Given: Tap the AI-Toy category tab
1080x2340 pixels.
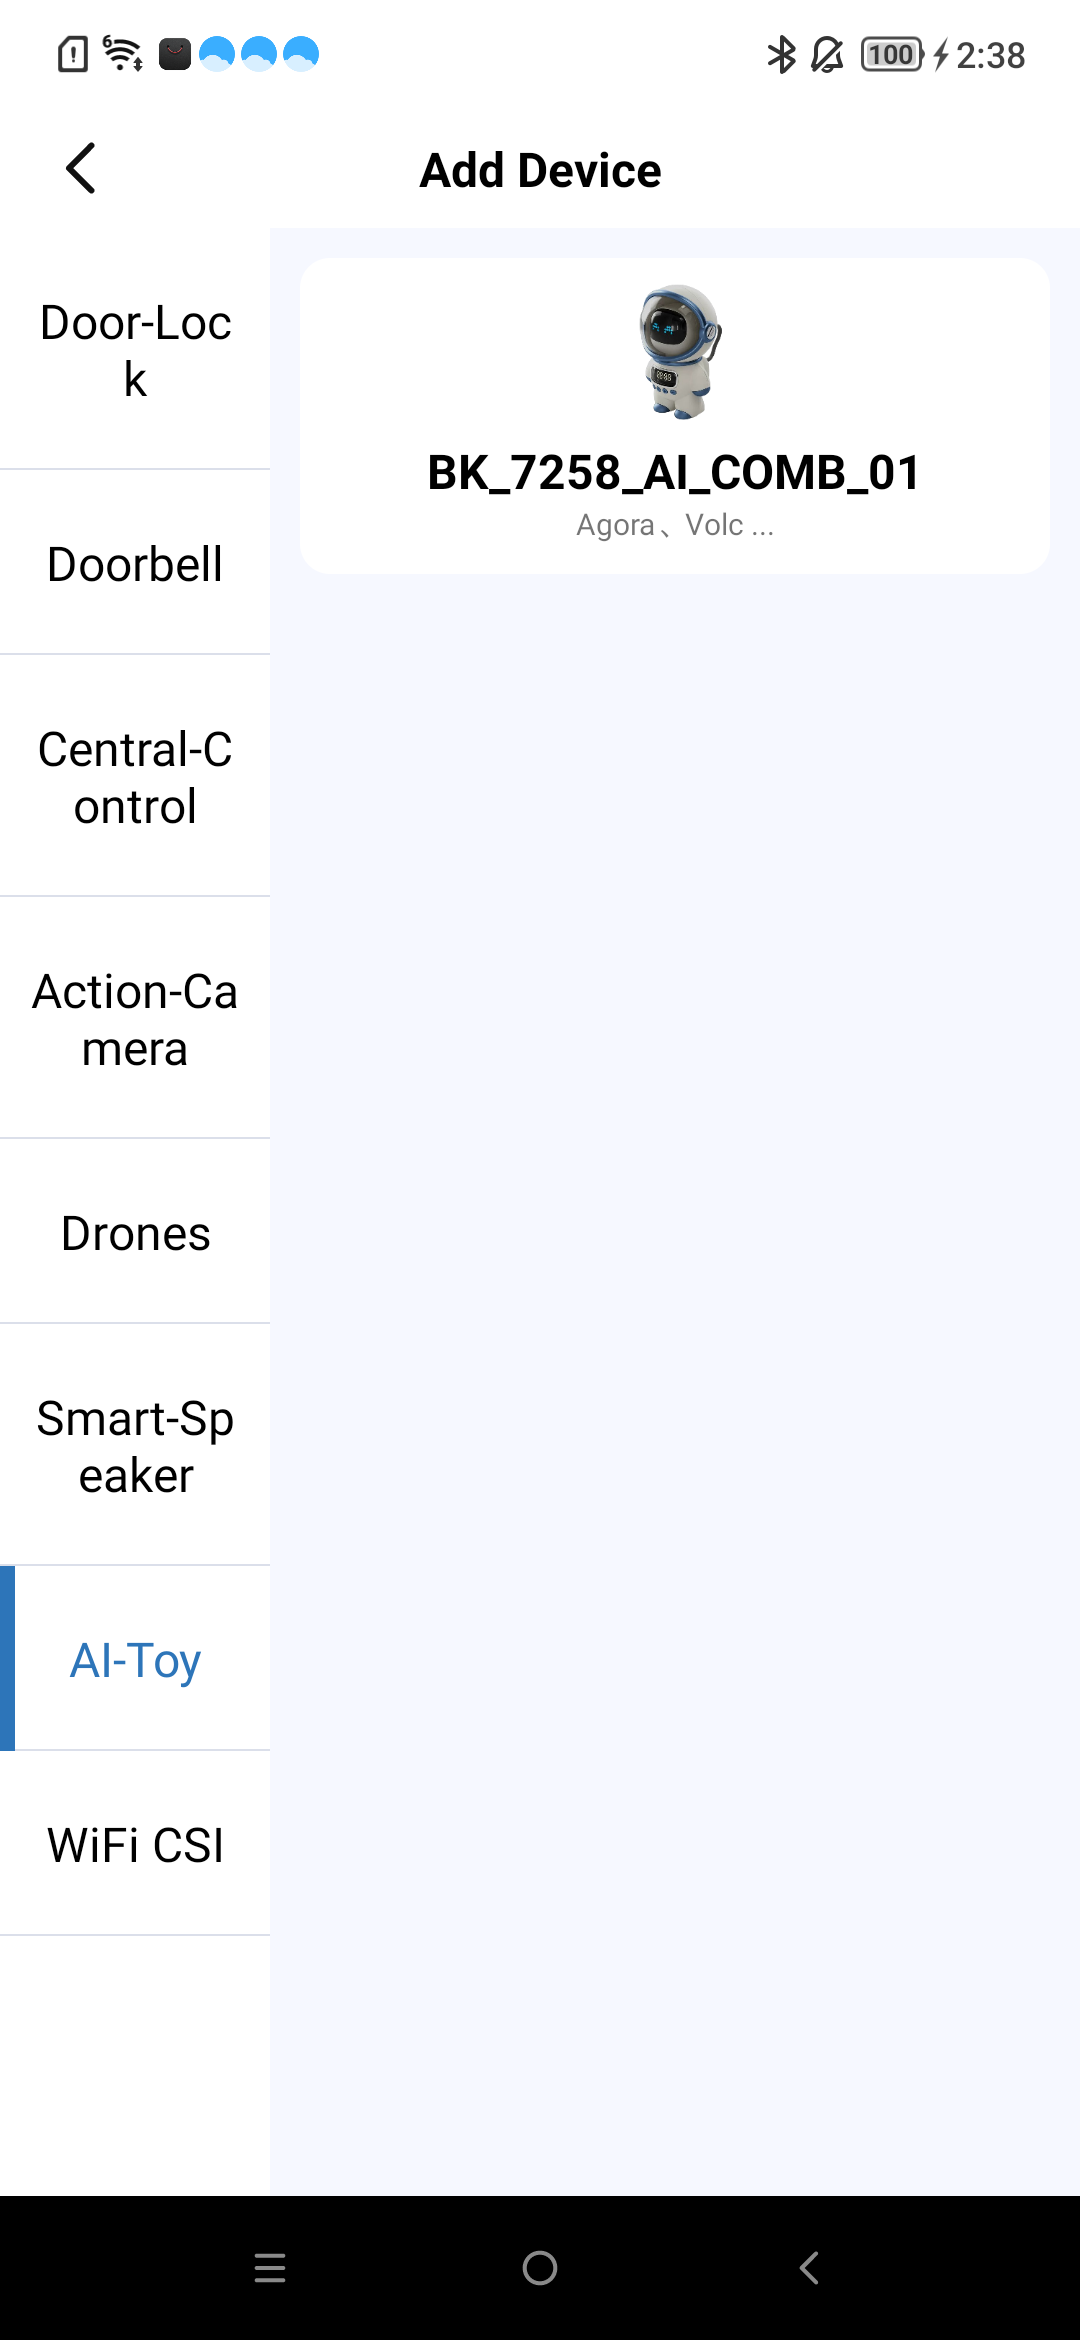Looking at the screenshot, I should click(x=135, y=1660).
